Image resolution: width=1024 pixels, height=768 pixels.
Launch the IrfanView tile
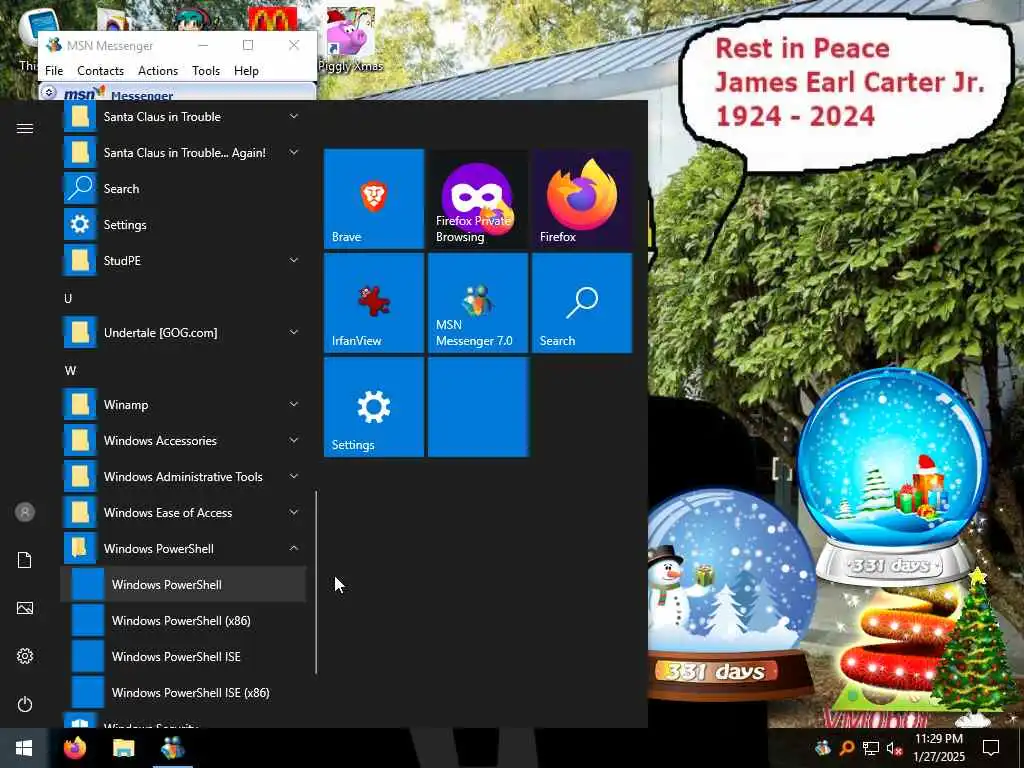pyautogui.click(x=374, y=303)
